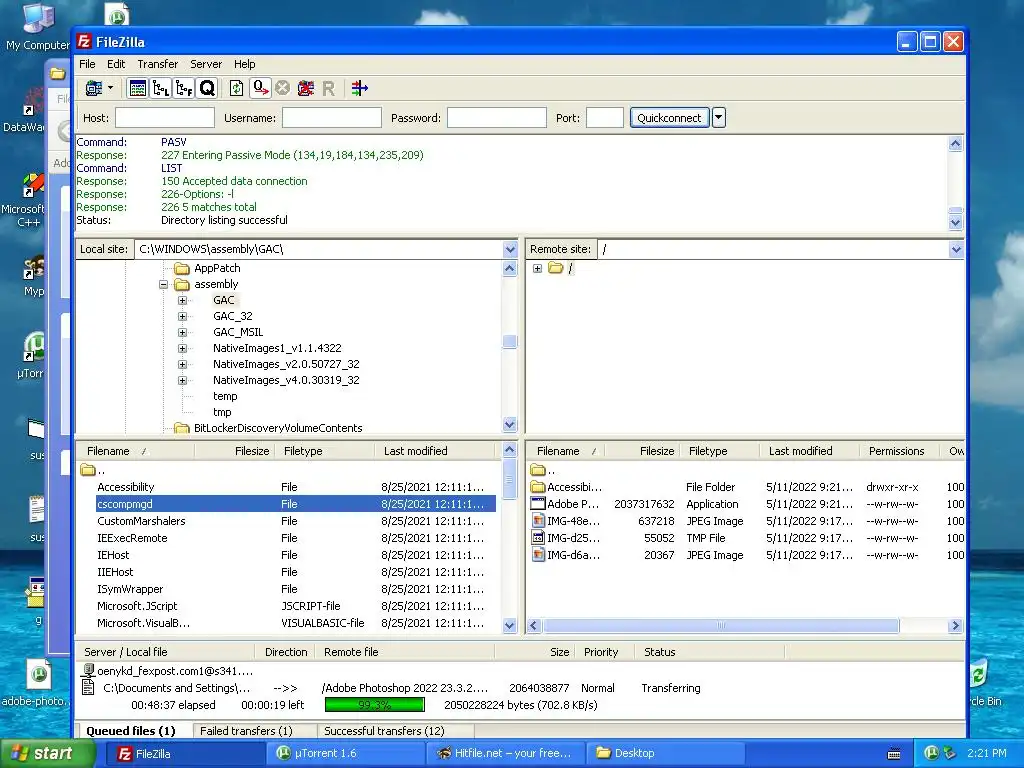Expand the remote root folder node

click(537, 268)
